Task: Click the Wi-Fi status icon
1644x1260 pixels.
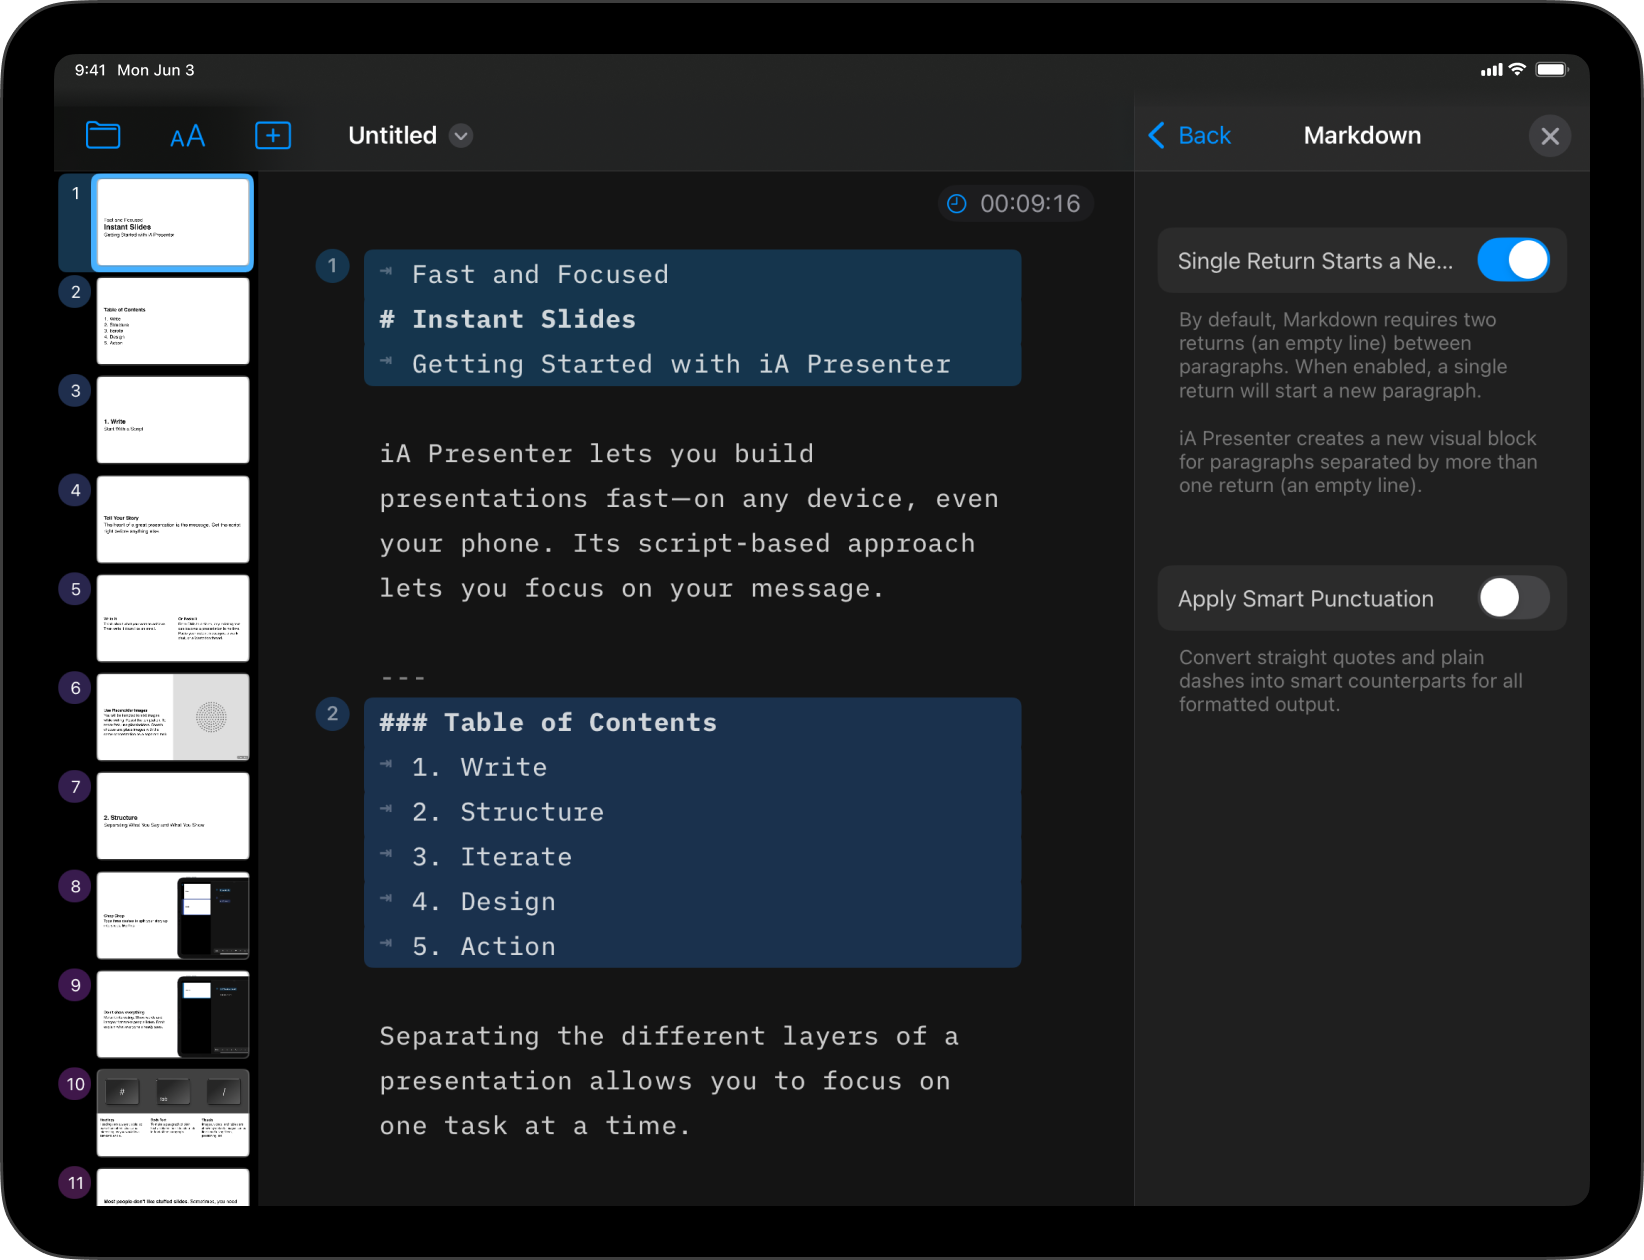Action: [1517, 69]
